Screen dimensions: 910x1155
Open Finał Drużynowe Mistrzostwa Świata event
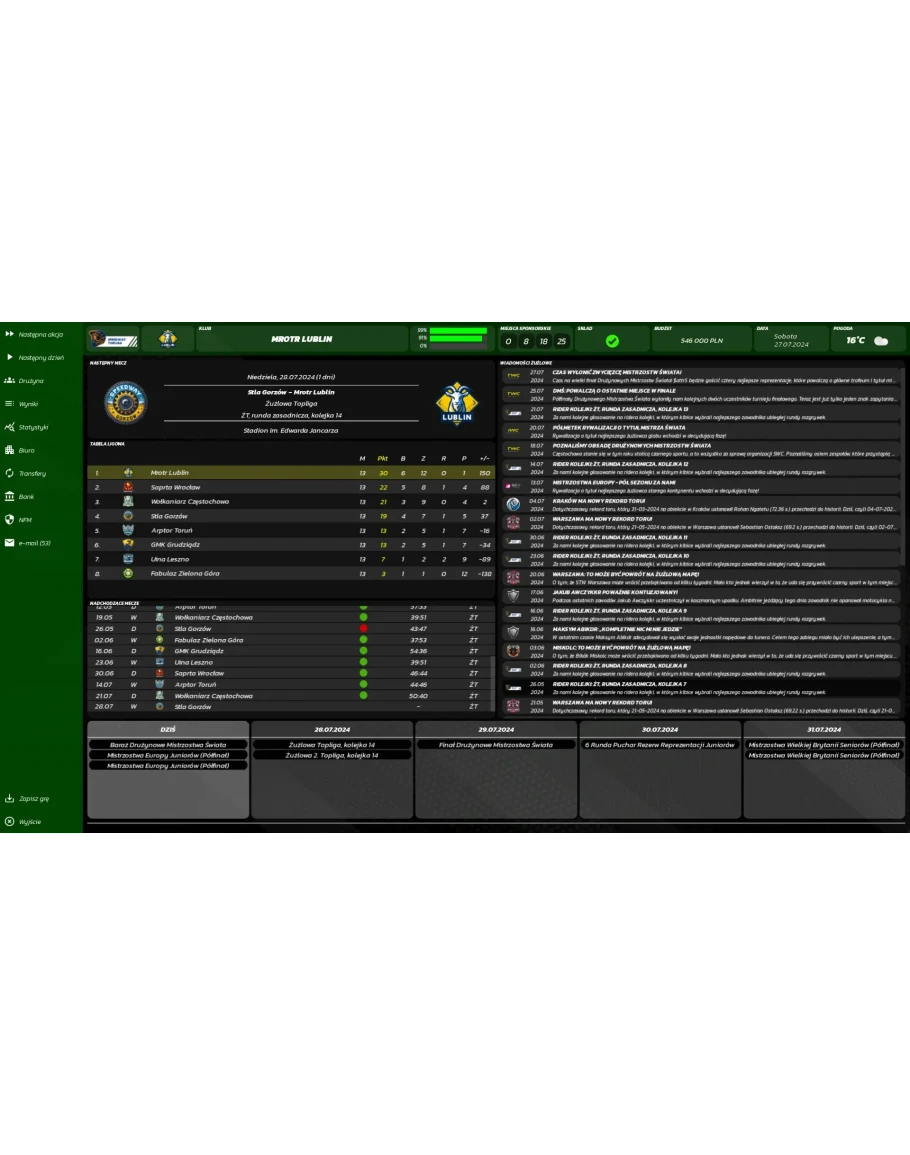click(x=496, y=745)
